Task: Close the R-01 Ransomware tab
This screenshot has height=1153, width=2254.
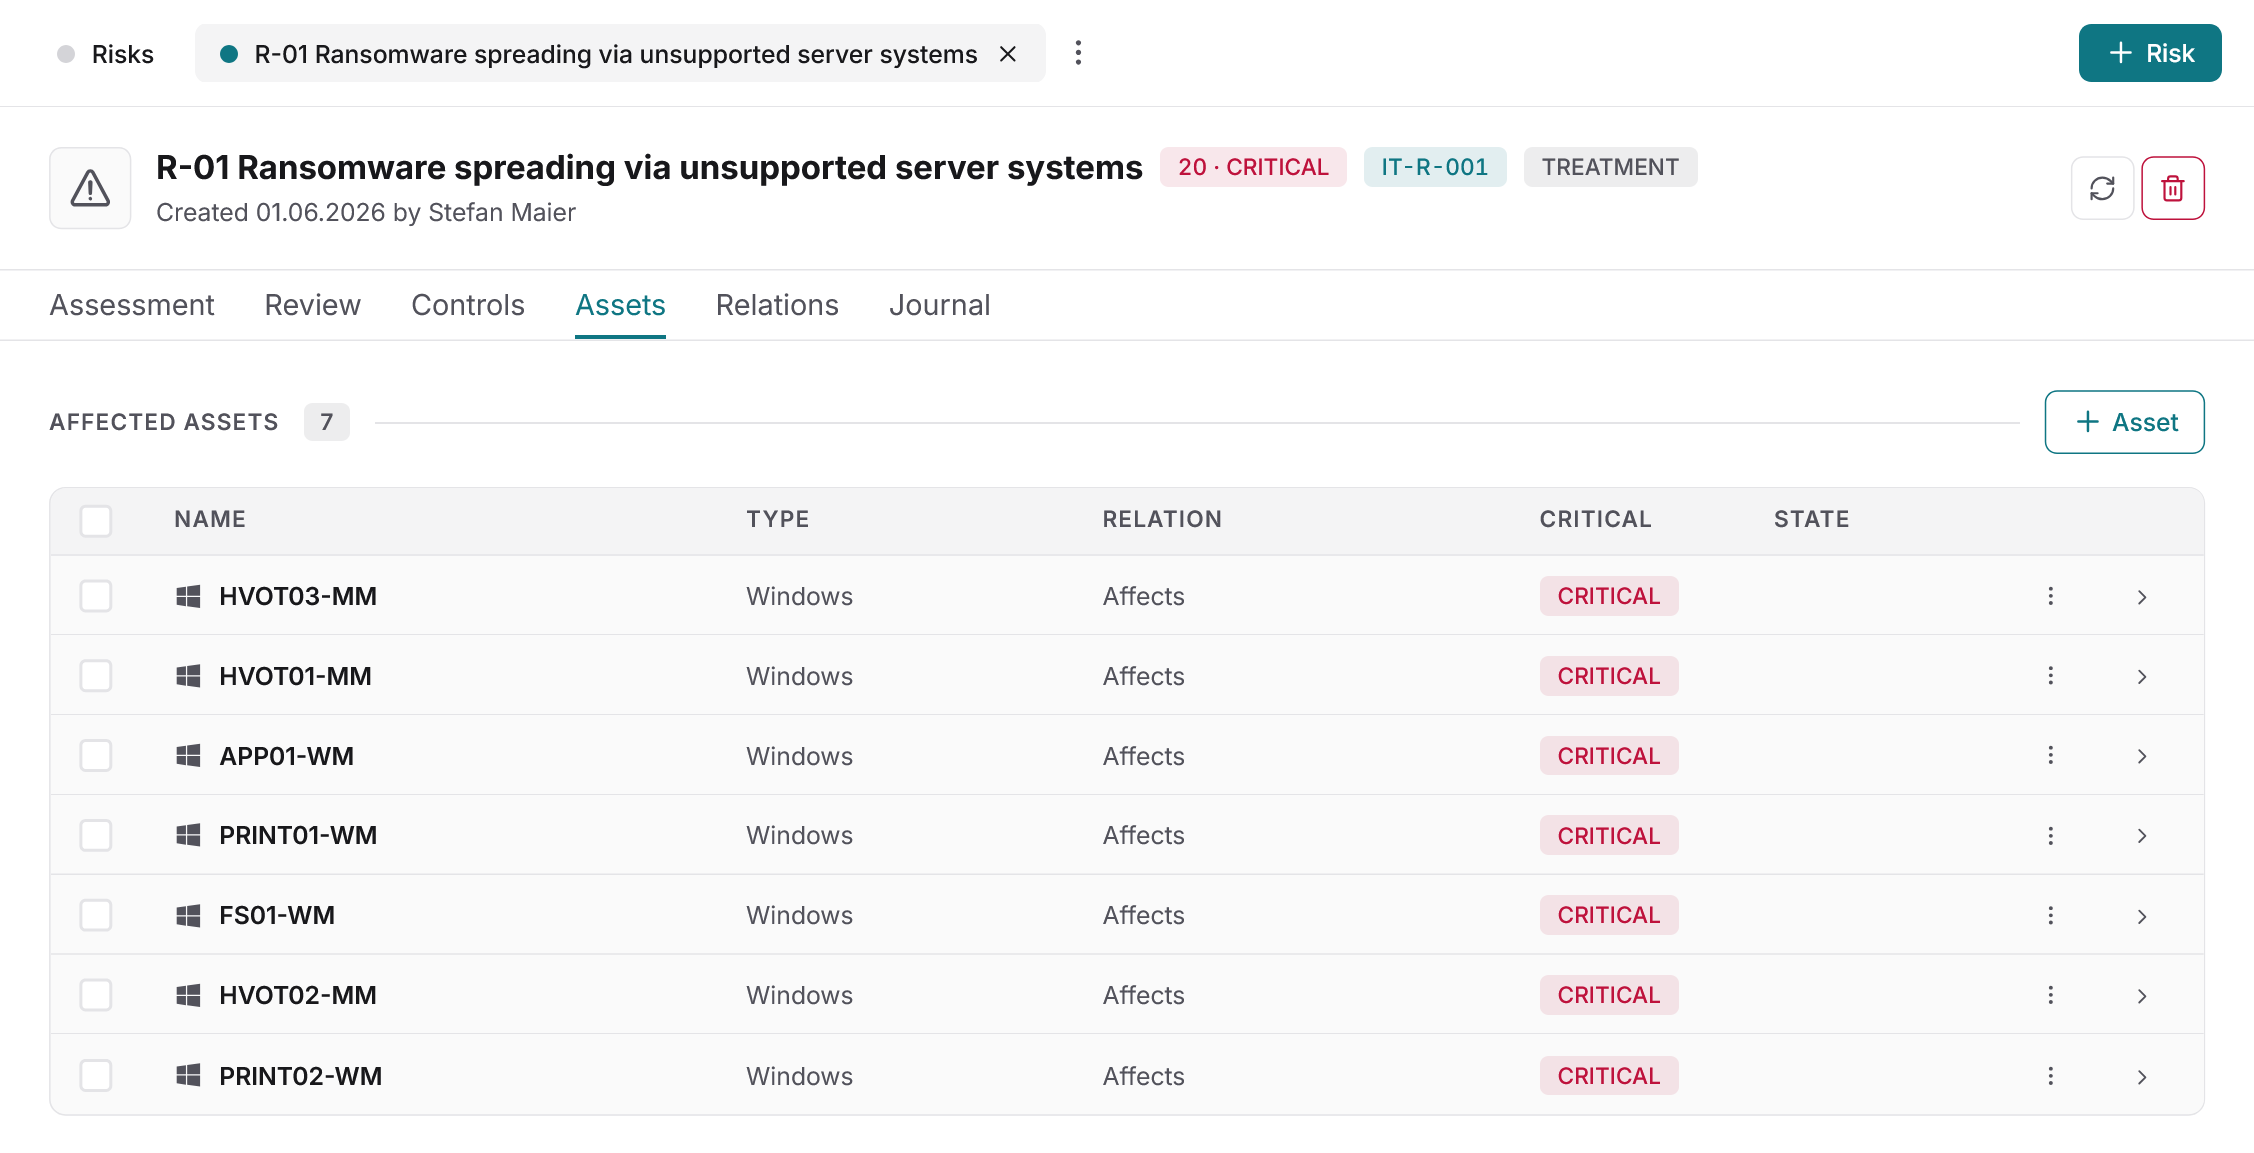Action: [1008, 54]
